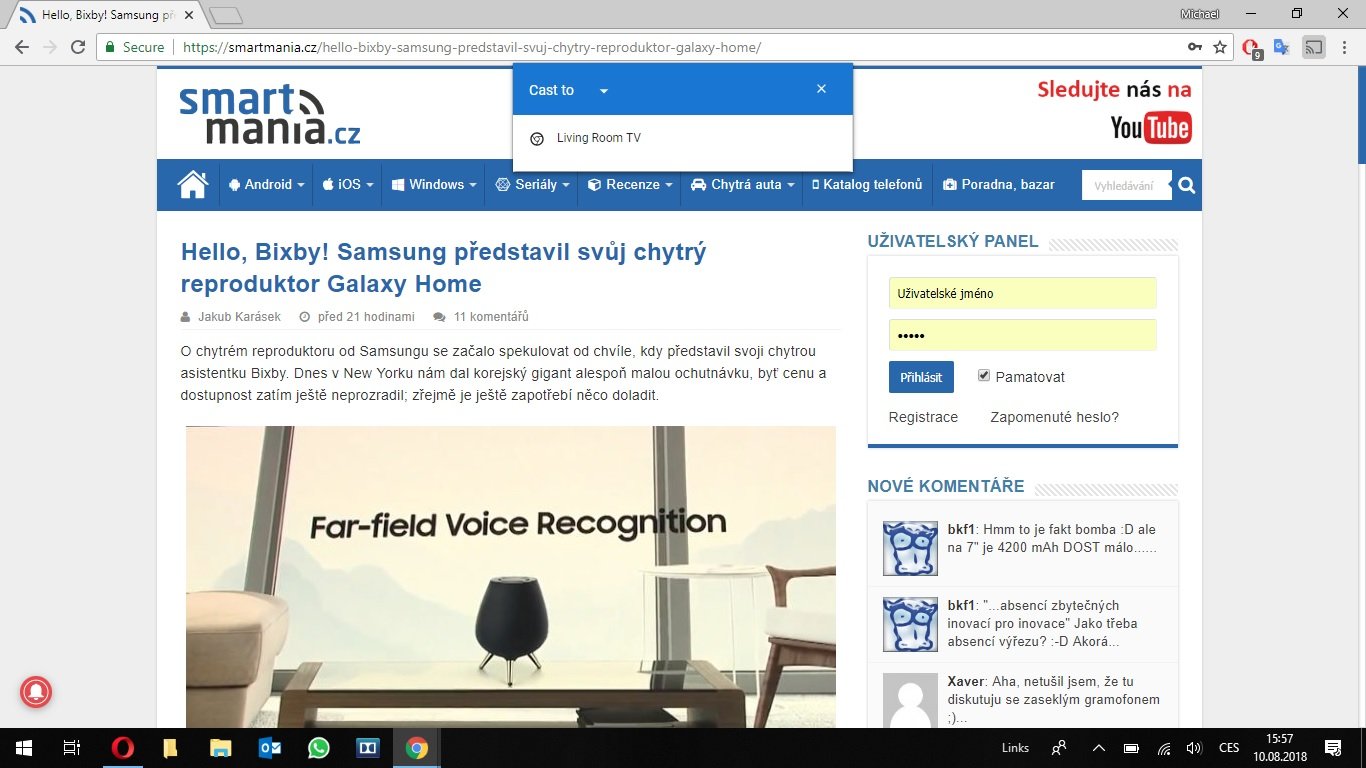The width and height of the screenshot is (1366, 768).
Task: Open the Registrace link
Action: pyautogui.click(x=923, y=417)
